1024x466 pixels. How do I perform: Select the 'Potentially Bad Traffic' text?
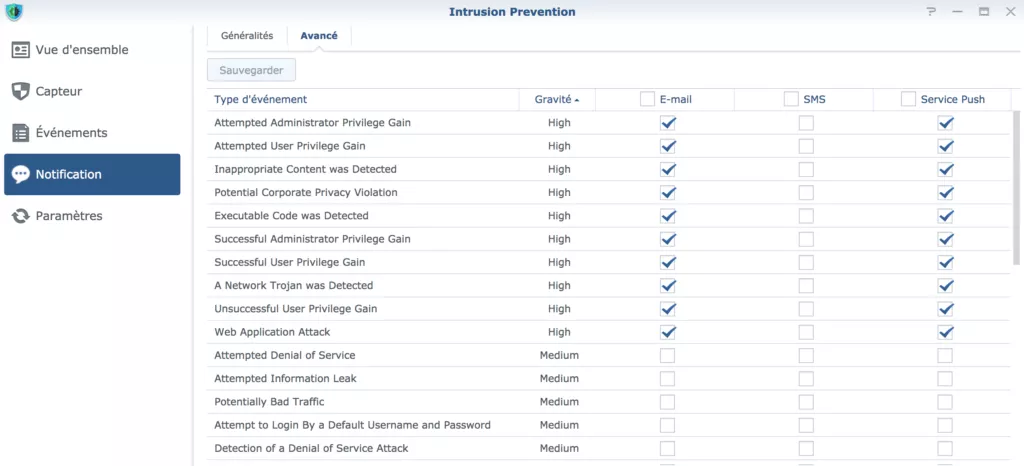pyautogui.click(x=269, y=402)
